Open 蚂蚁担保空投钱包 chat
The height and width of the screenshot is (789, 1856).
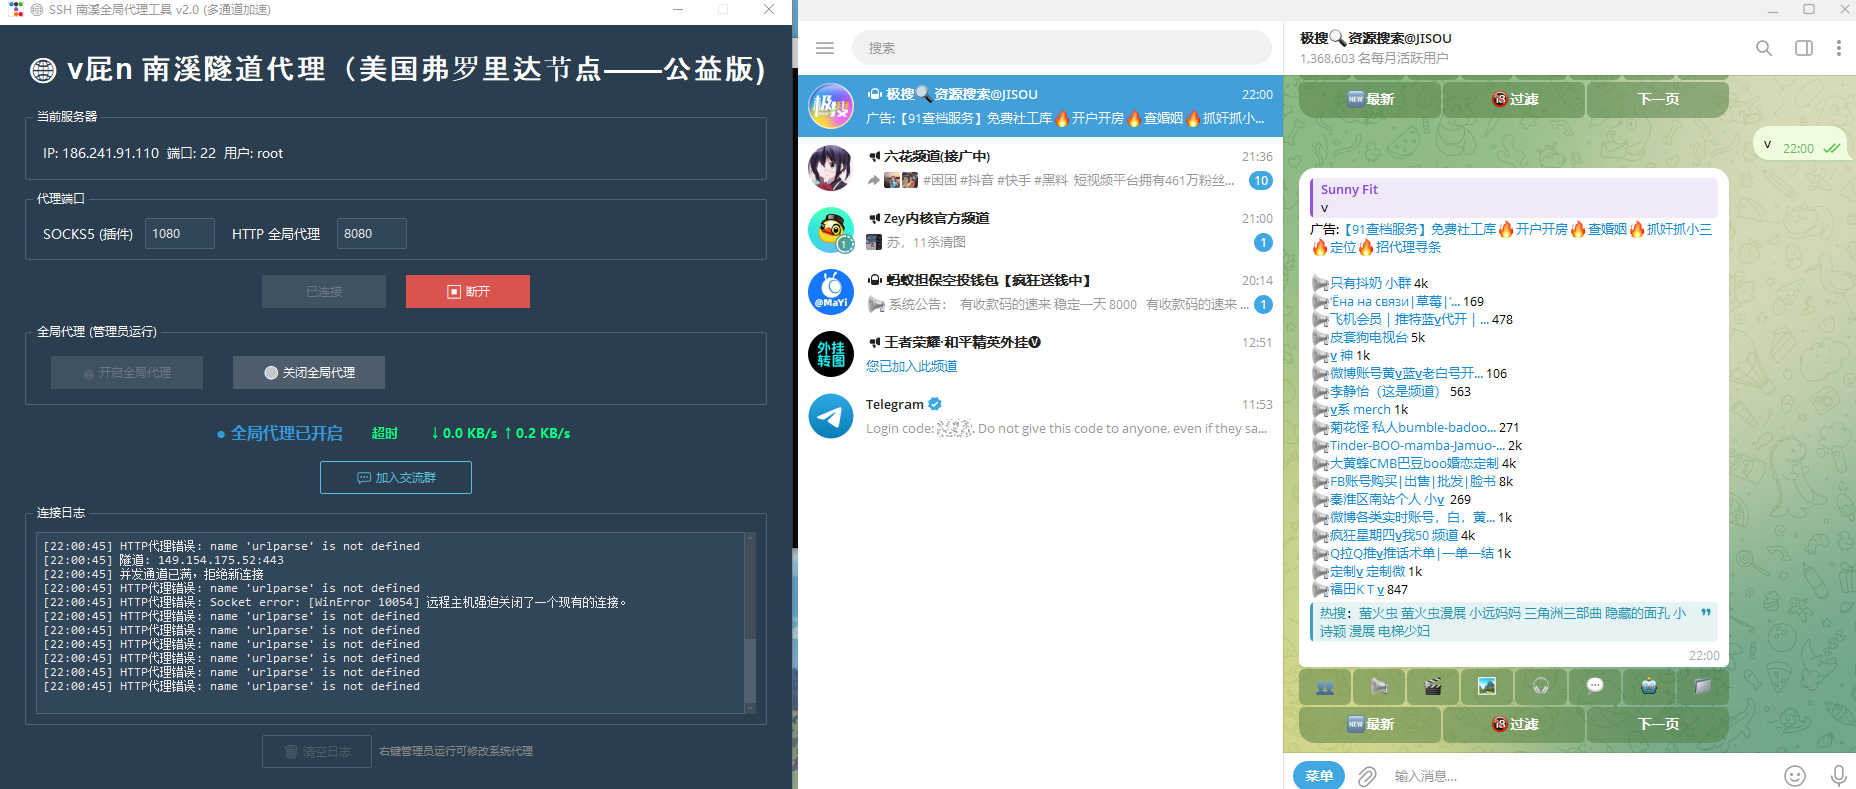point(1040,292)
